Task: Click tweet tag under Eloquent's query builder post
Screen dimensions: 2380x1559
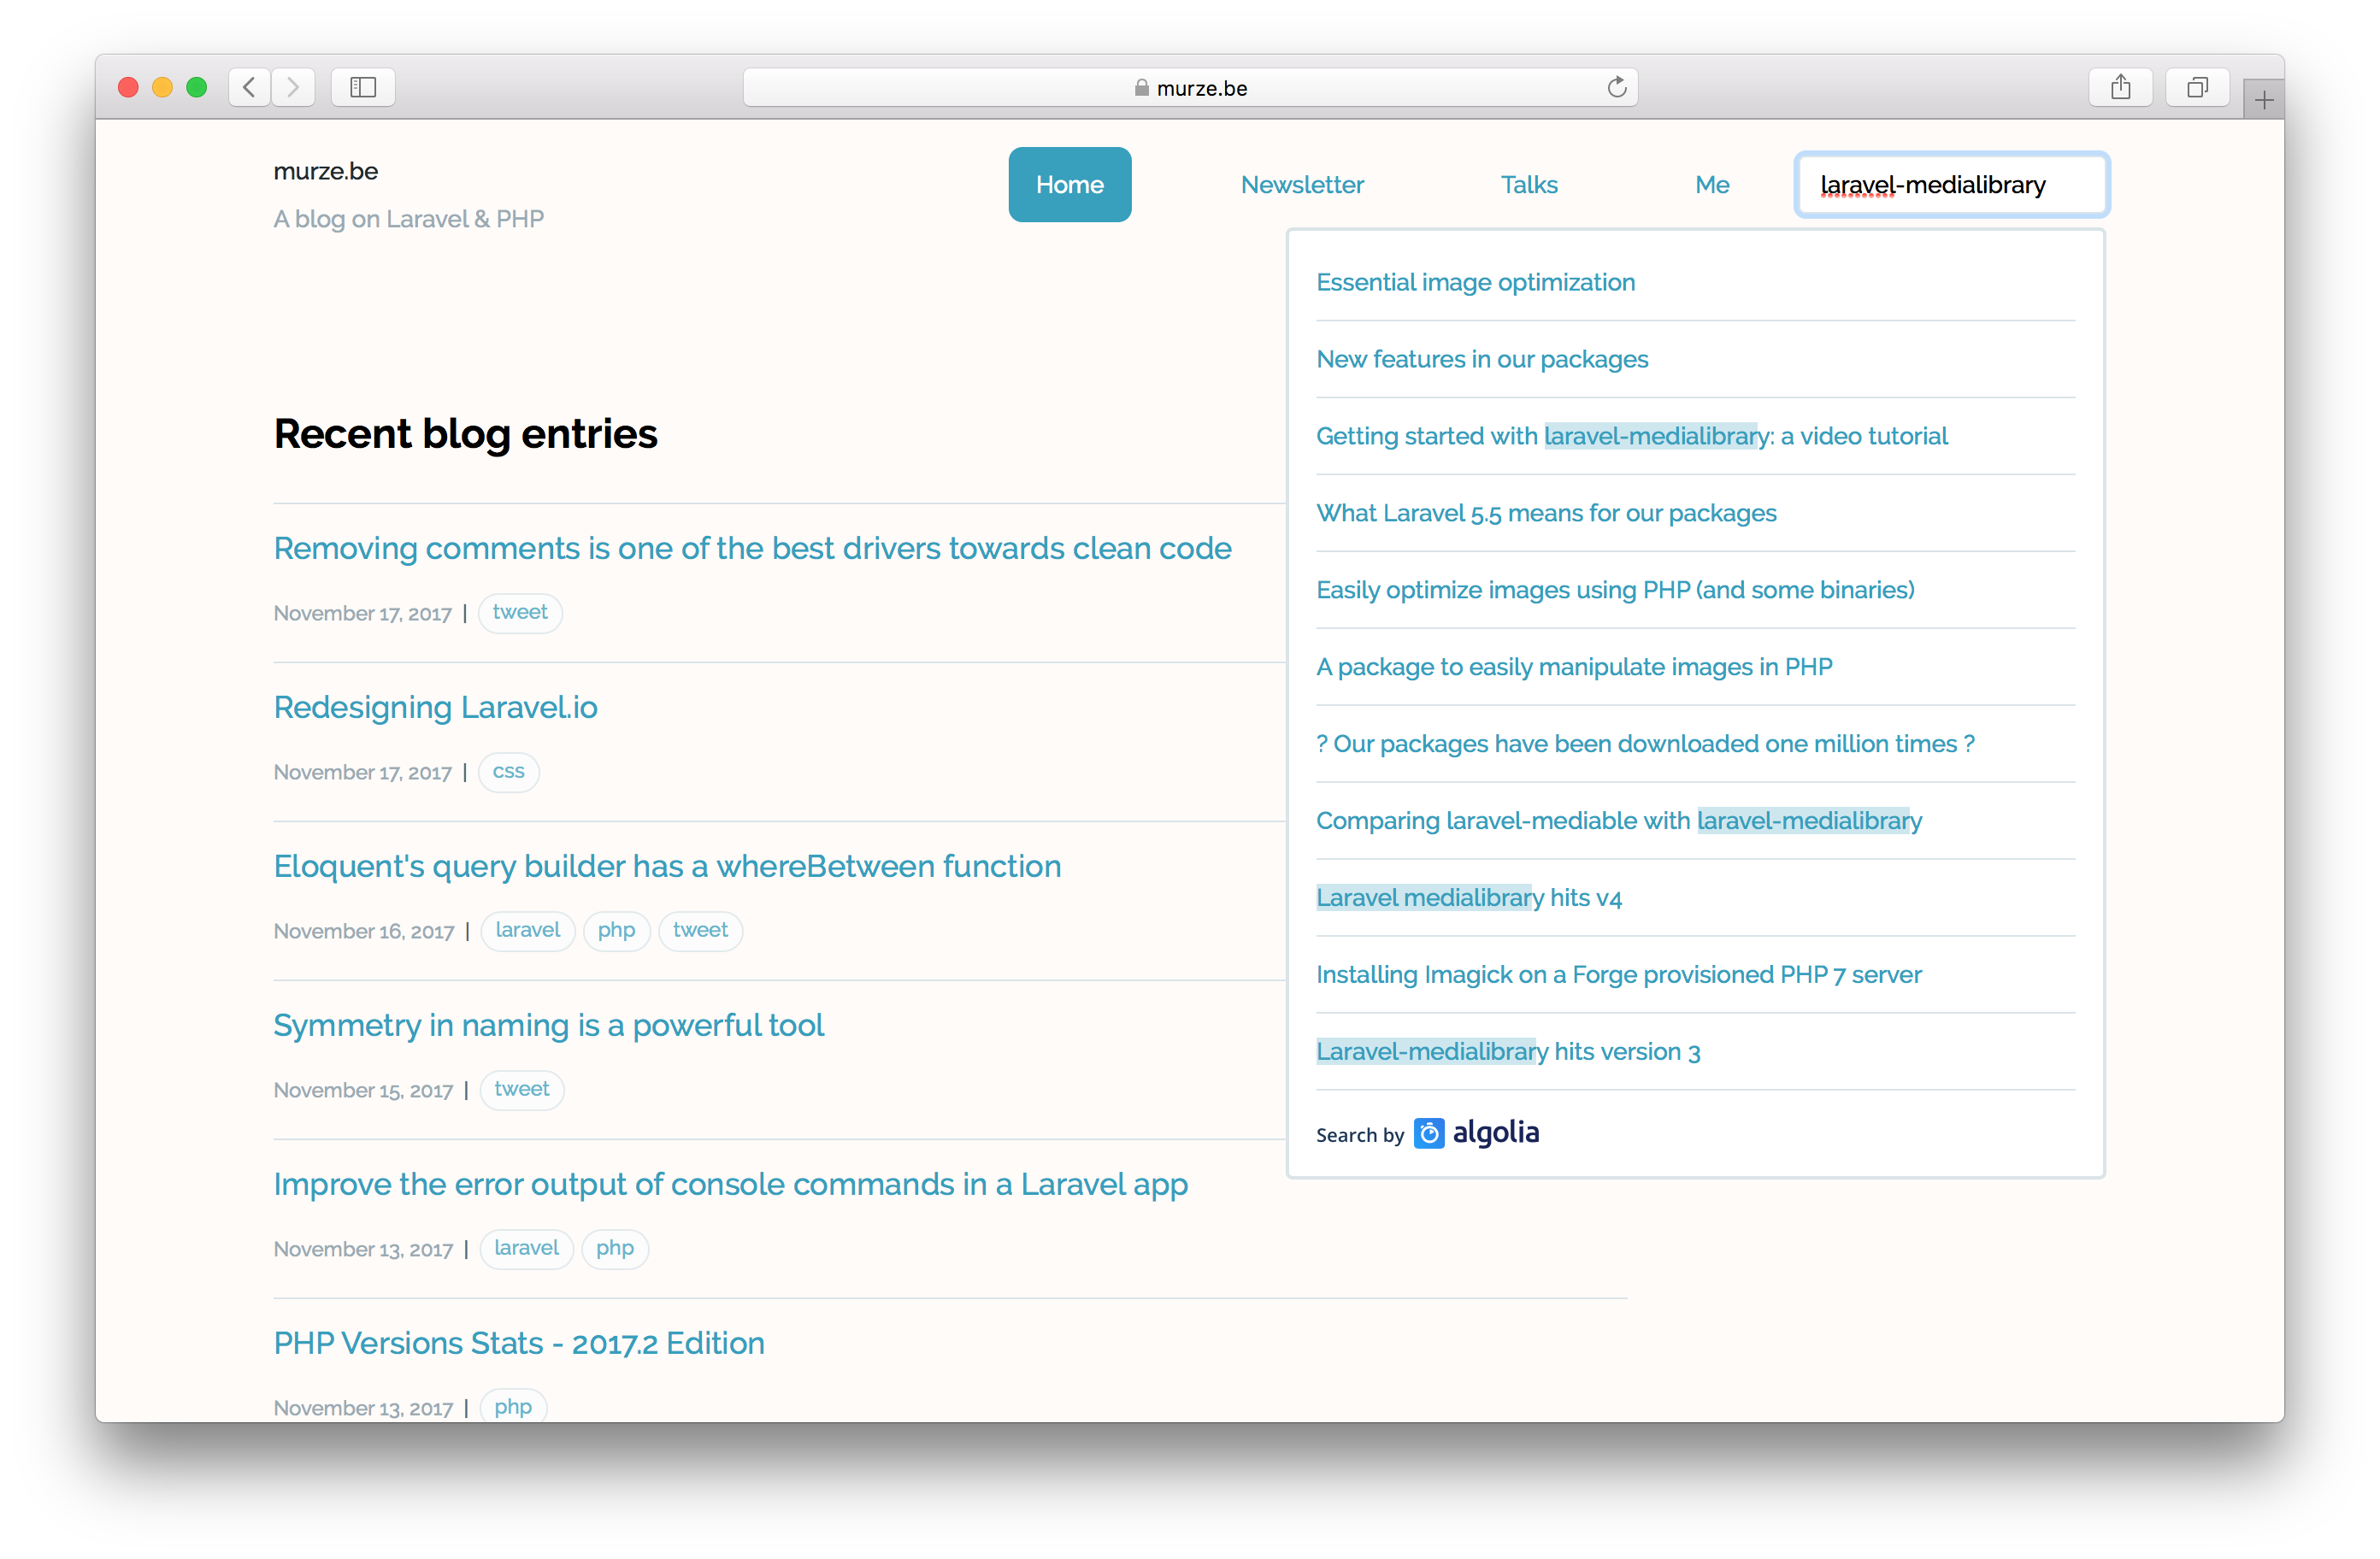Action: pyautogui.click(x=700, y=931)
